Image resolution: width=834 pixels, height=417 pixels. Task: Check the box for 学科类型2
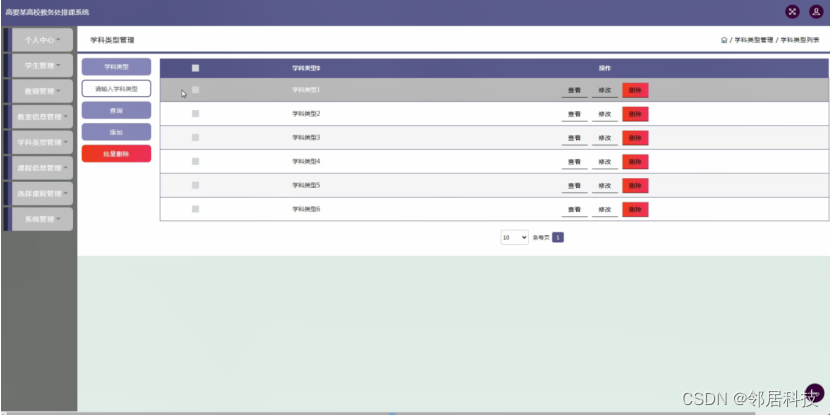pos(195,114)
